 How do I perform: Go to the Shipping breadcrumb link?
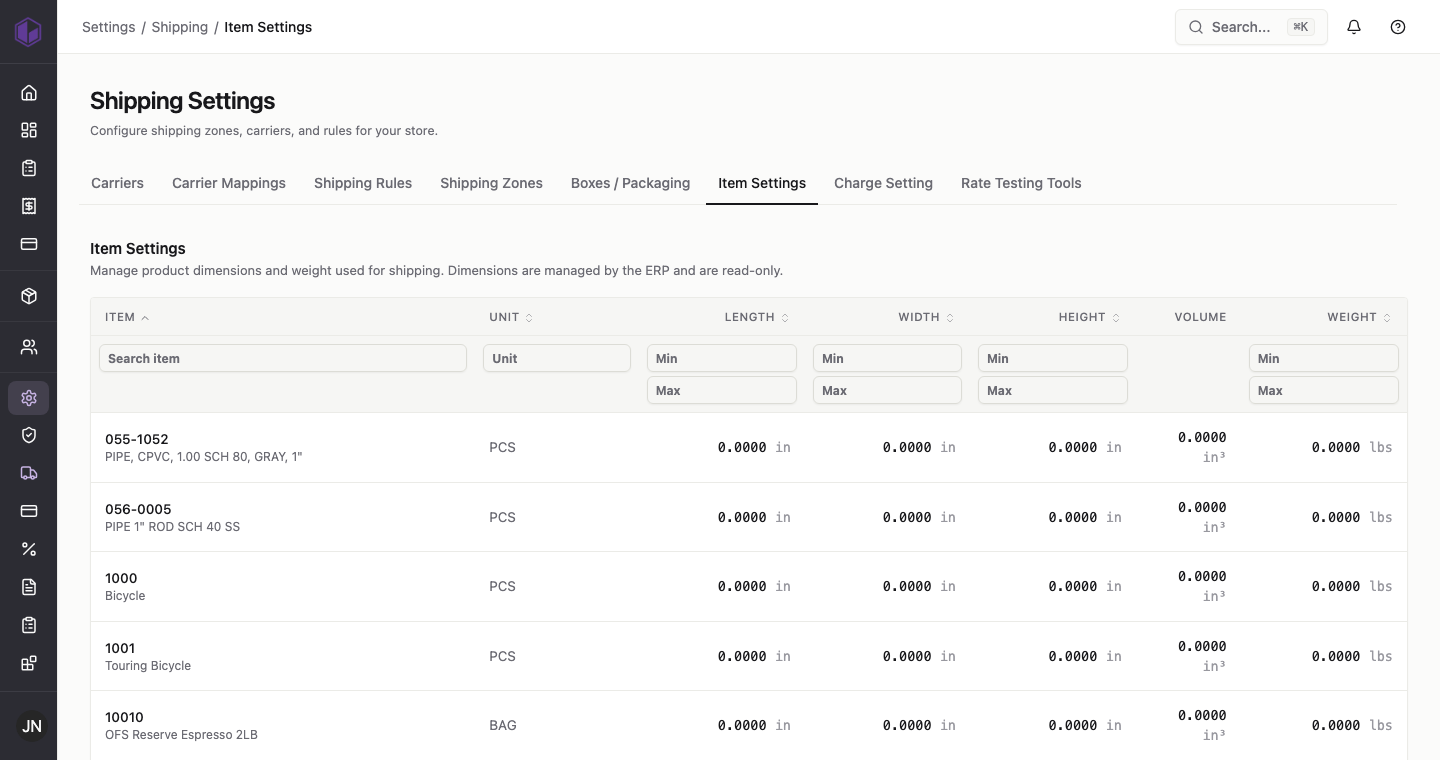[x=180, y=27]
